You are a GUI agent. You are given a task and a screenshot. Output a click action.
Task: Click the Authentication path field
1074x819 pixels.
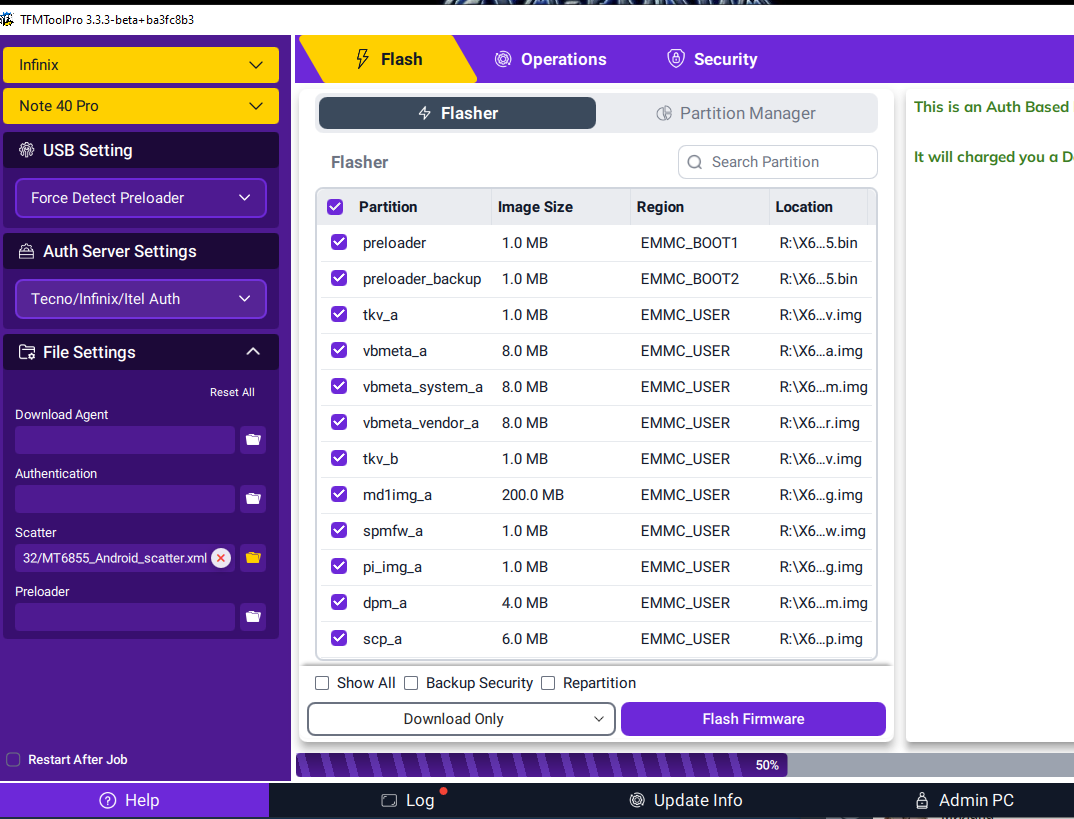125,499
